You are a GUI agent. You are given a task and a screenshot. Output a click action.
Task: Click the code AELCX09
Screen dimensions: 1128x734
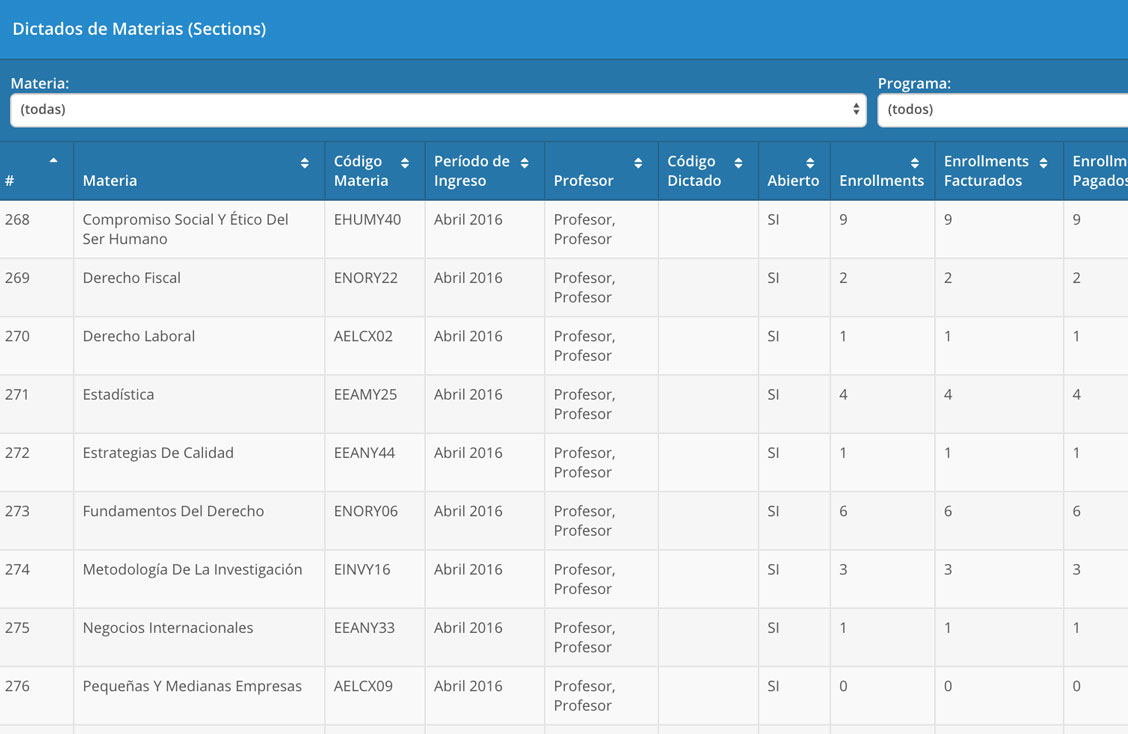pyautogui.click(x=363, y=686)
